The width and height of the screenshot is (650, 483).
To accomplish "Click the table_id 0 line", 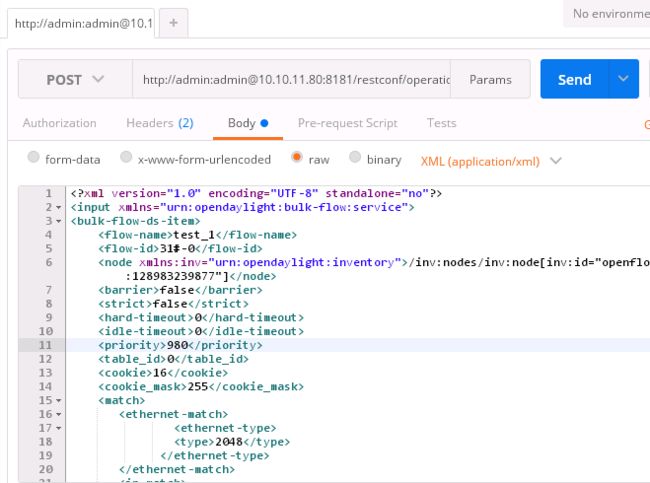I will tap(173, 359).
